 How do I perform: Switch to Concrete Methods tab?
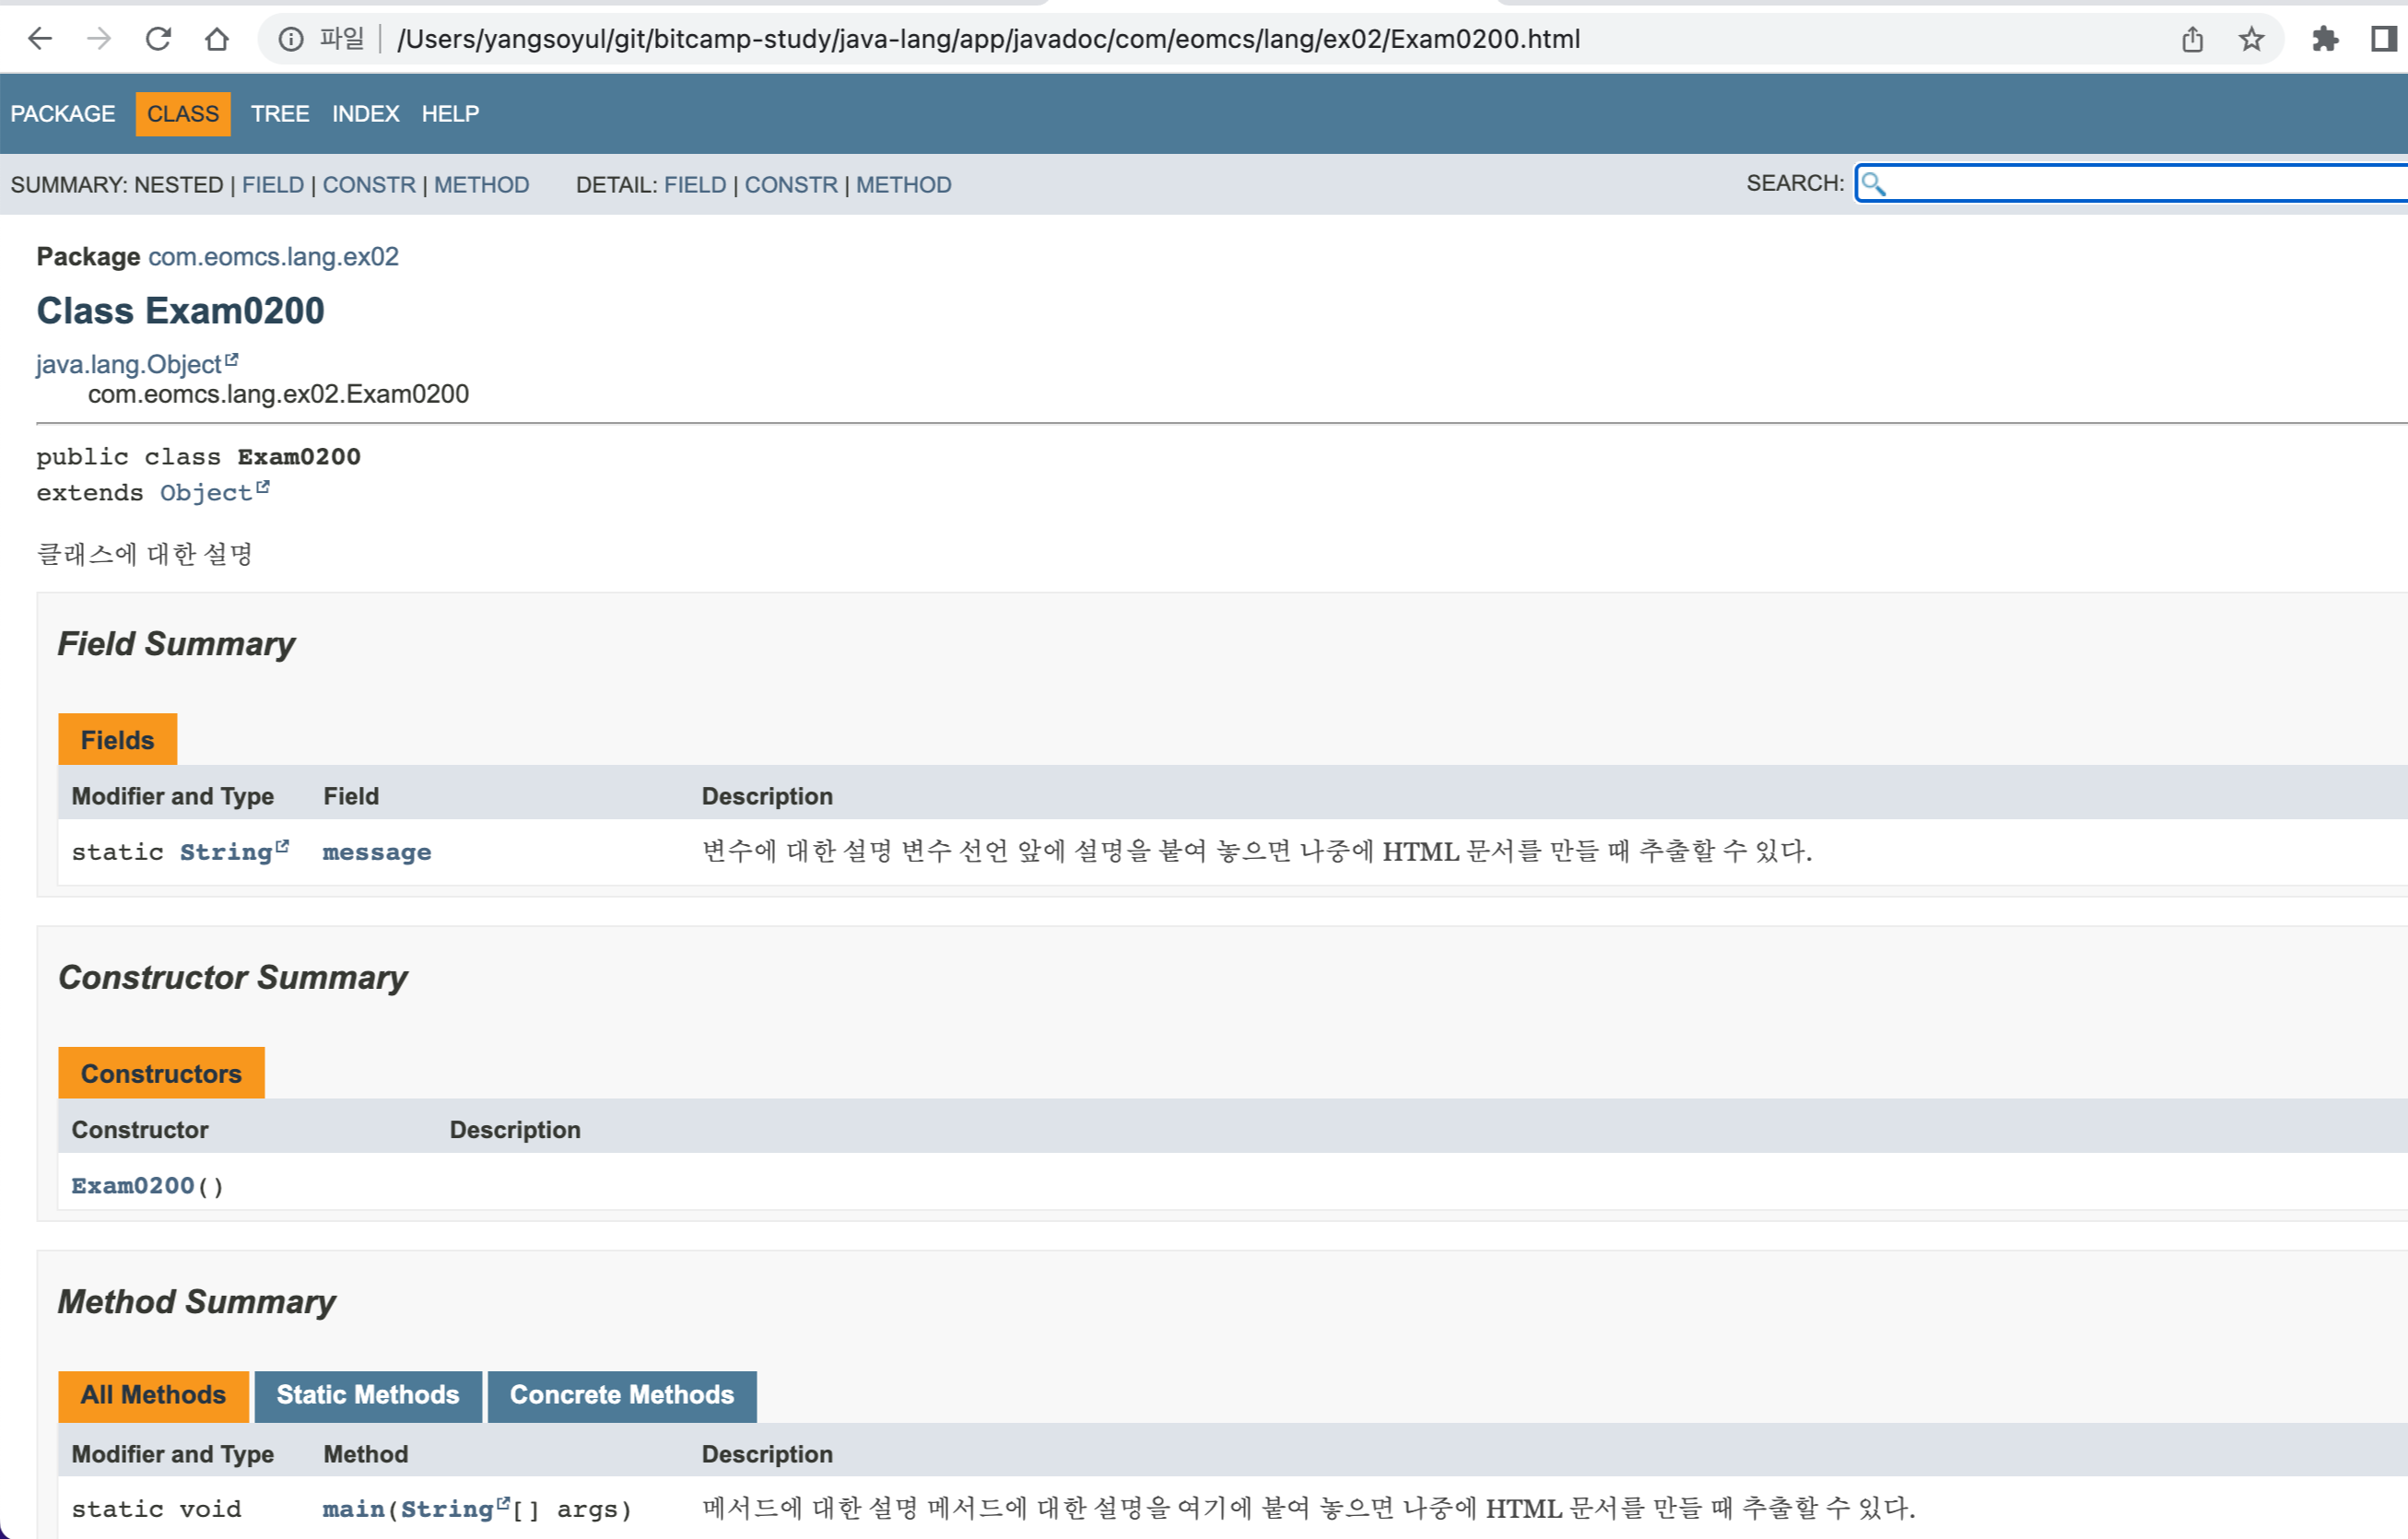point(622,1395)
